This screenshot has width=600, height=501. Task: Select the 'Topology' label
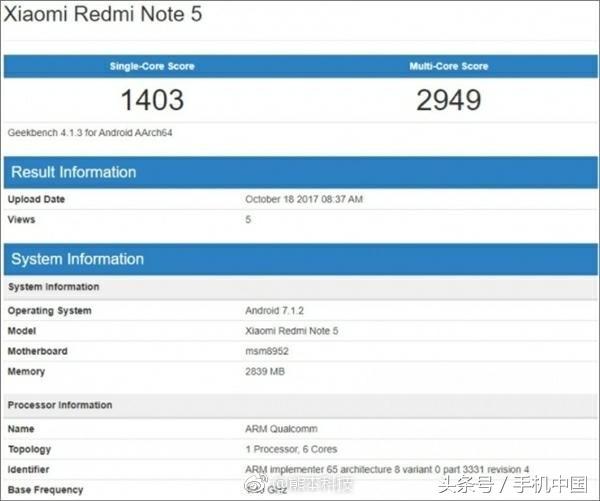point(29,449)
